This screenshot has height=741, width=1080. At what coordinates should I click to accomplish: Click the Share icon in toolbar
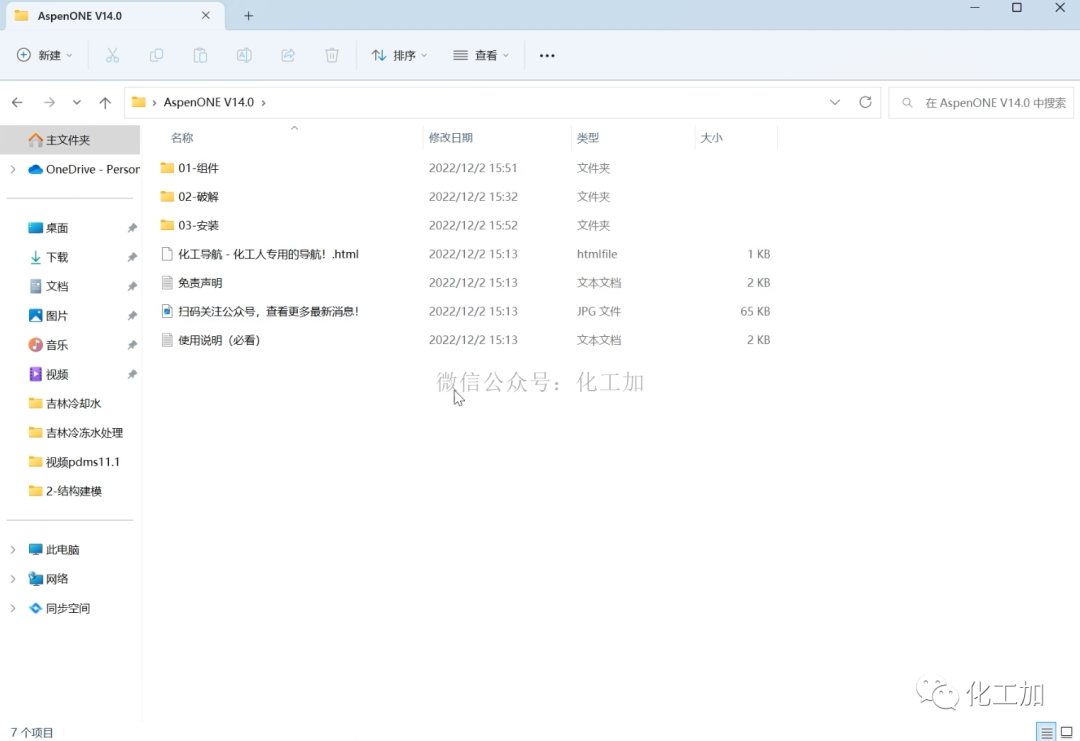pos(288,56)
